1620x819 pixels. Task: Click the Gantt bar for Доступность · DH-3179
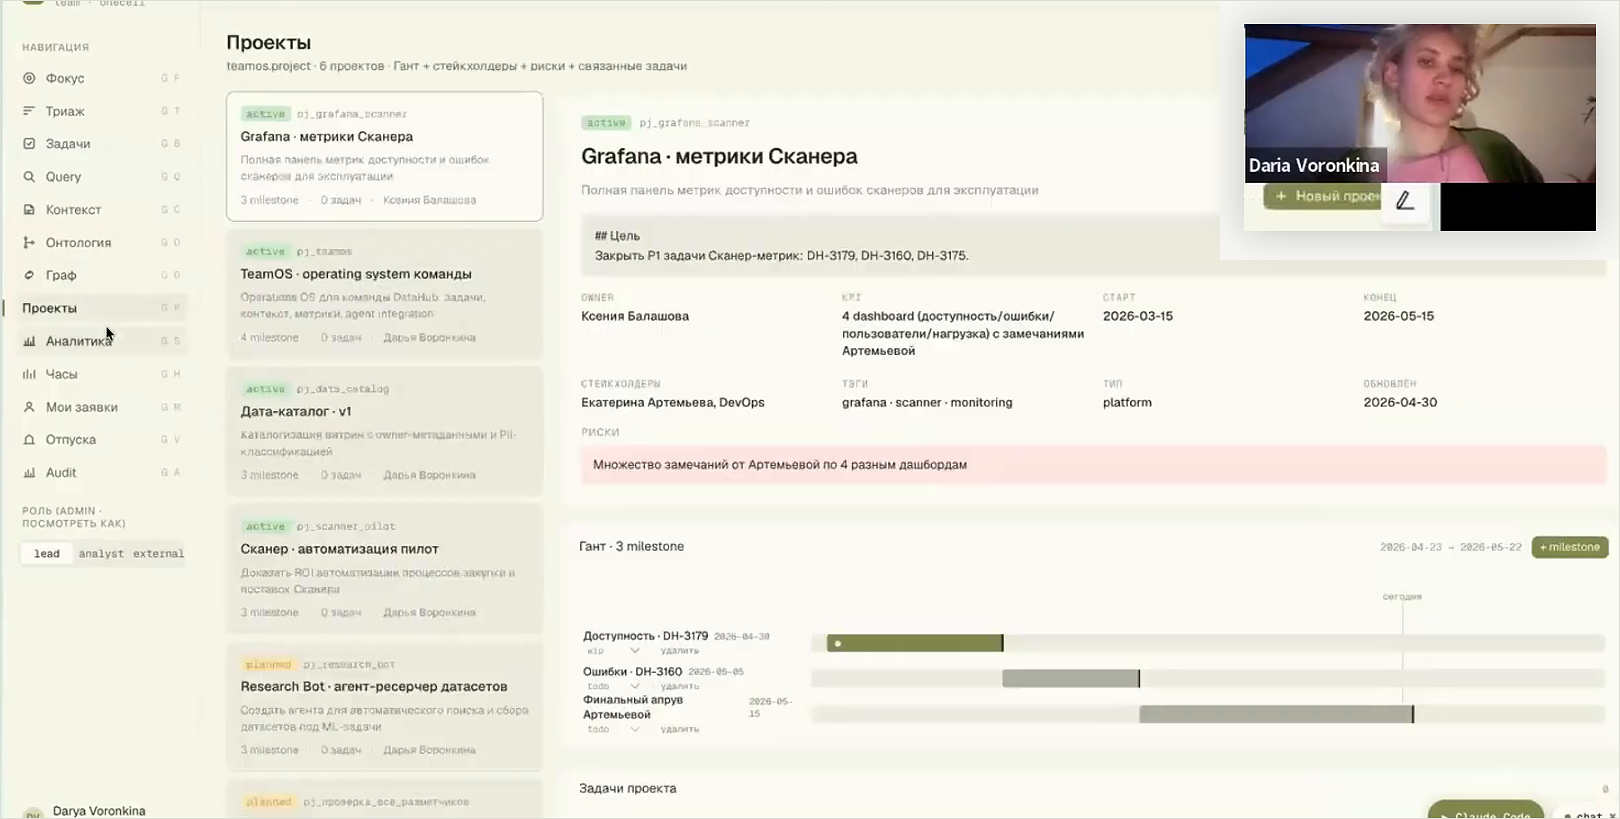click(915, 643)
